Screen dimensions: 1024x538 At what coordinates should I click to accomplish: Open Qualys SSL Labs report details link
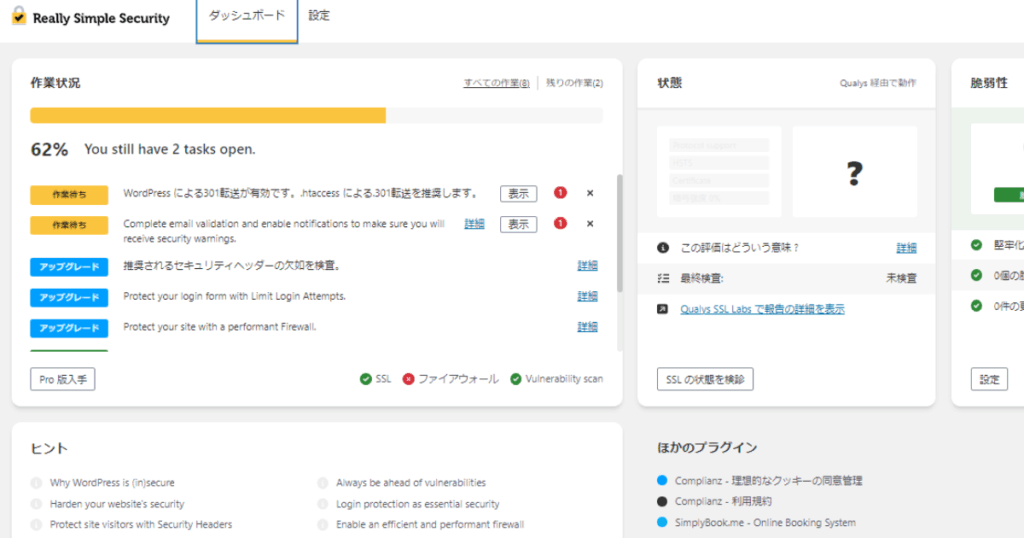pyautogui.click(x=762, y=310)
